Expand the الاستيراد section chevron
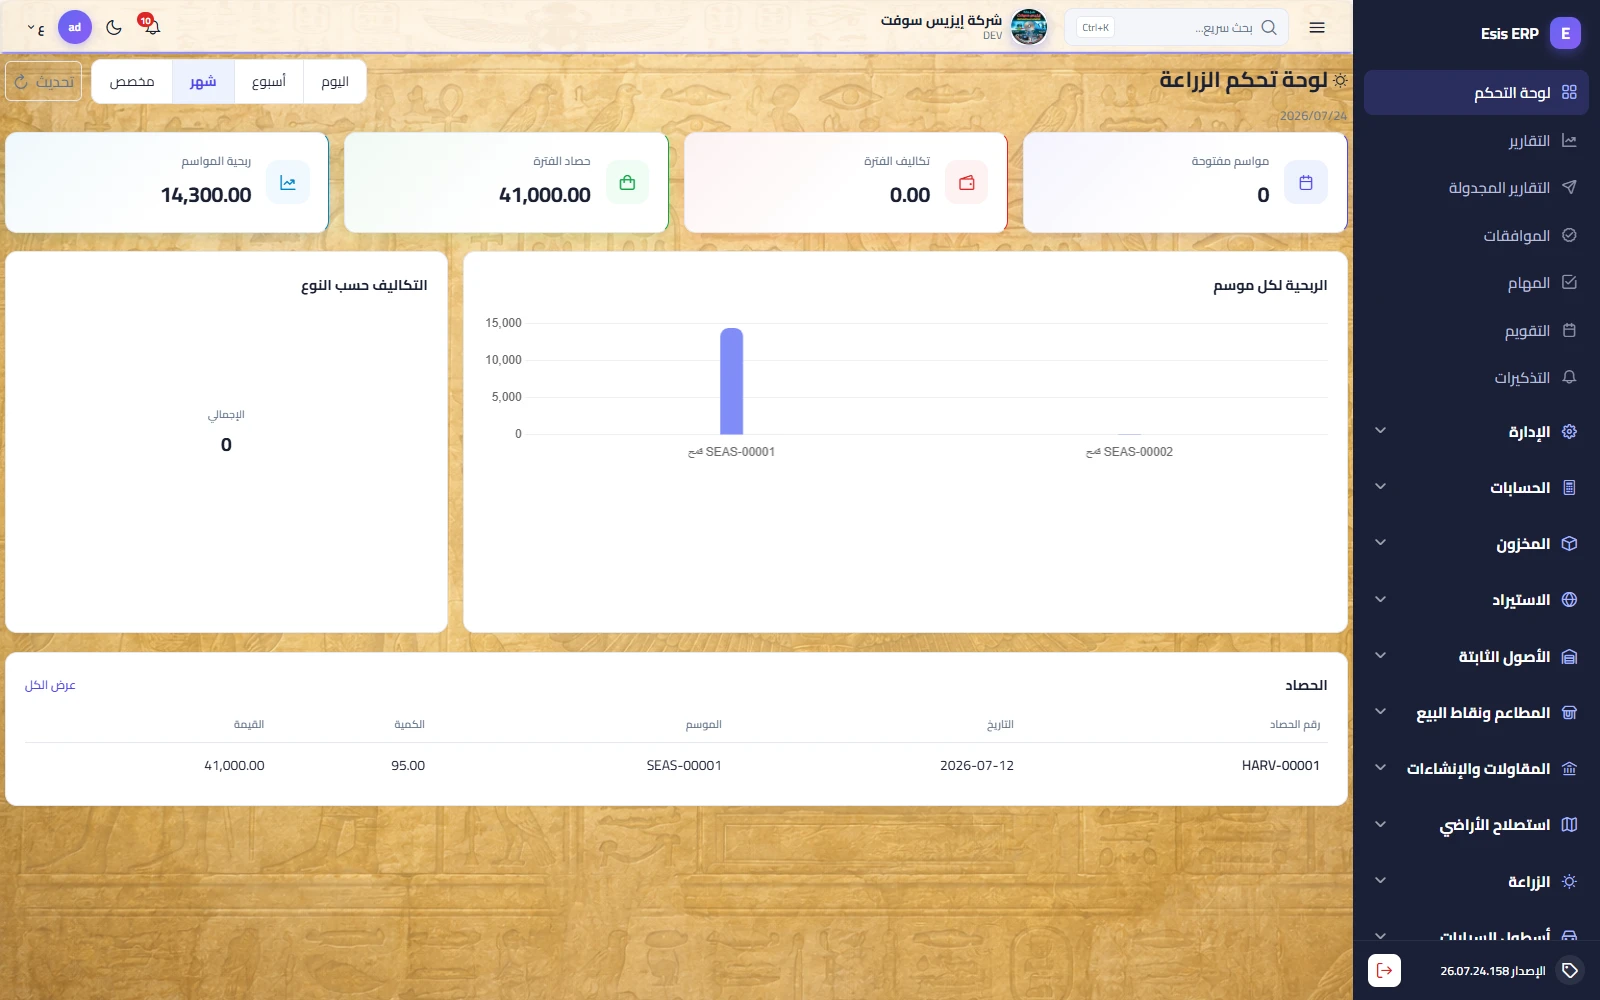1600x1000 pixels. 1380,600
